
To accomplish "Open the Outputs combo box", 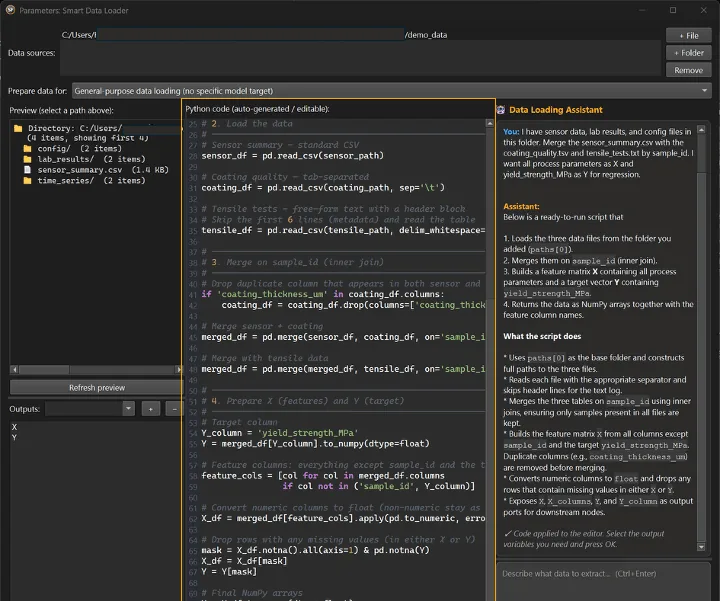I will click(x=90, y=409).
